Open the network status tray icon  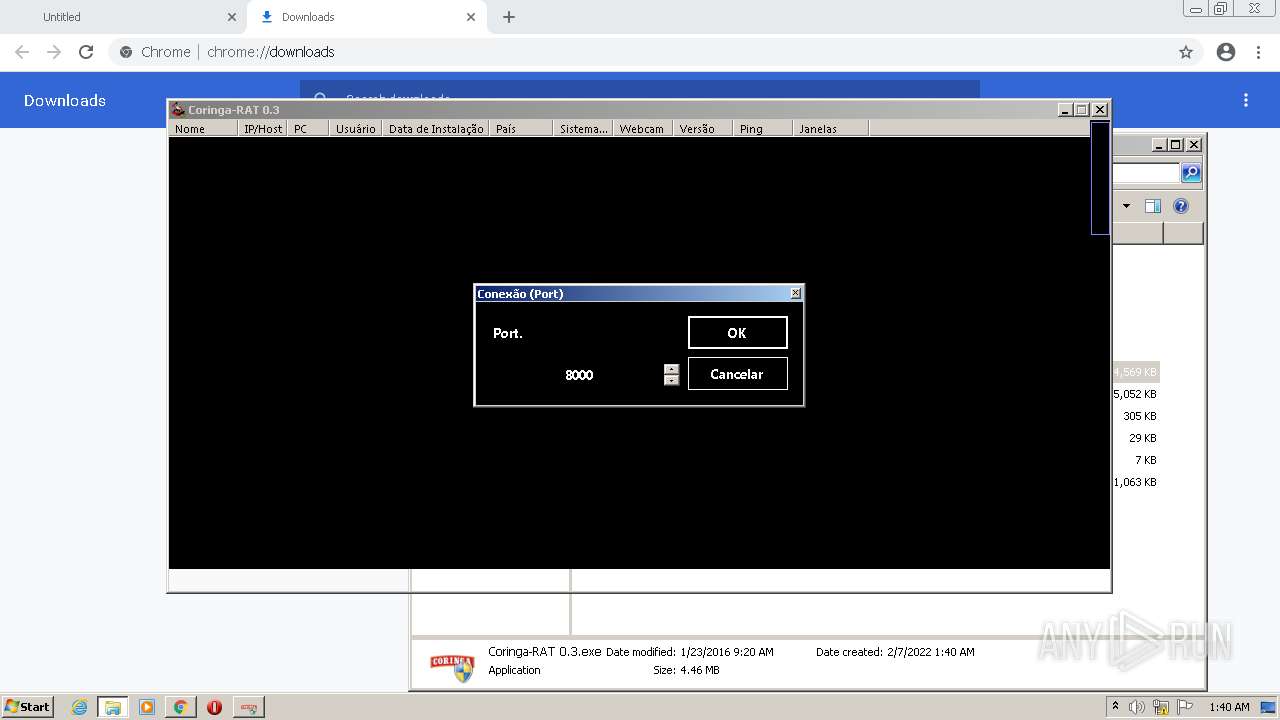click(1161, 707)
